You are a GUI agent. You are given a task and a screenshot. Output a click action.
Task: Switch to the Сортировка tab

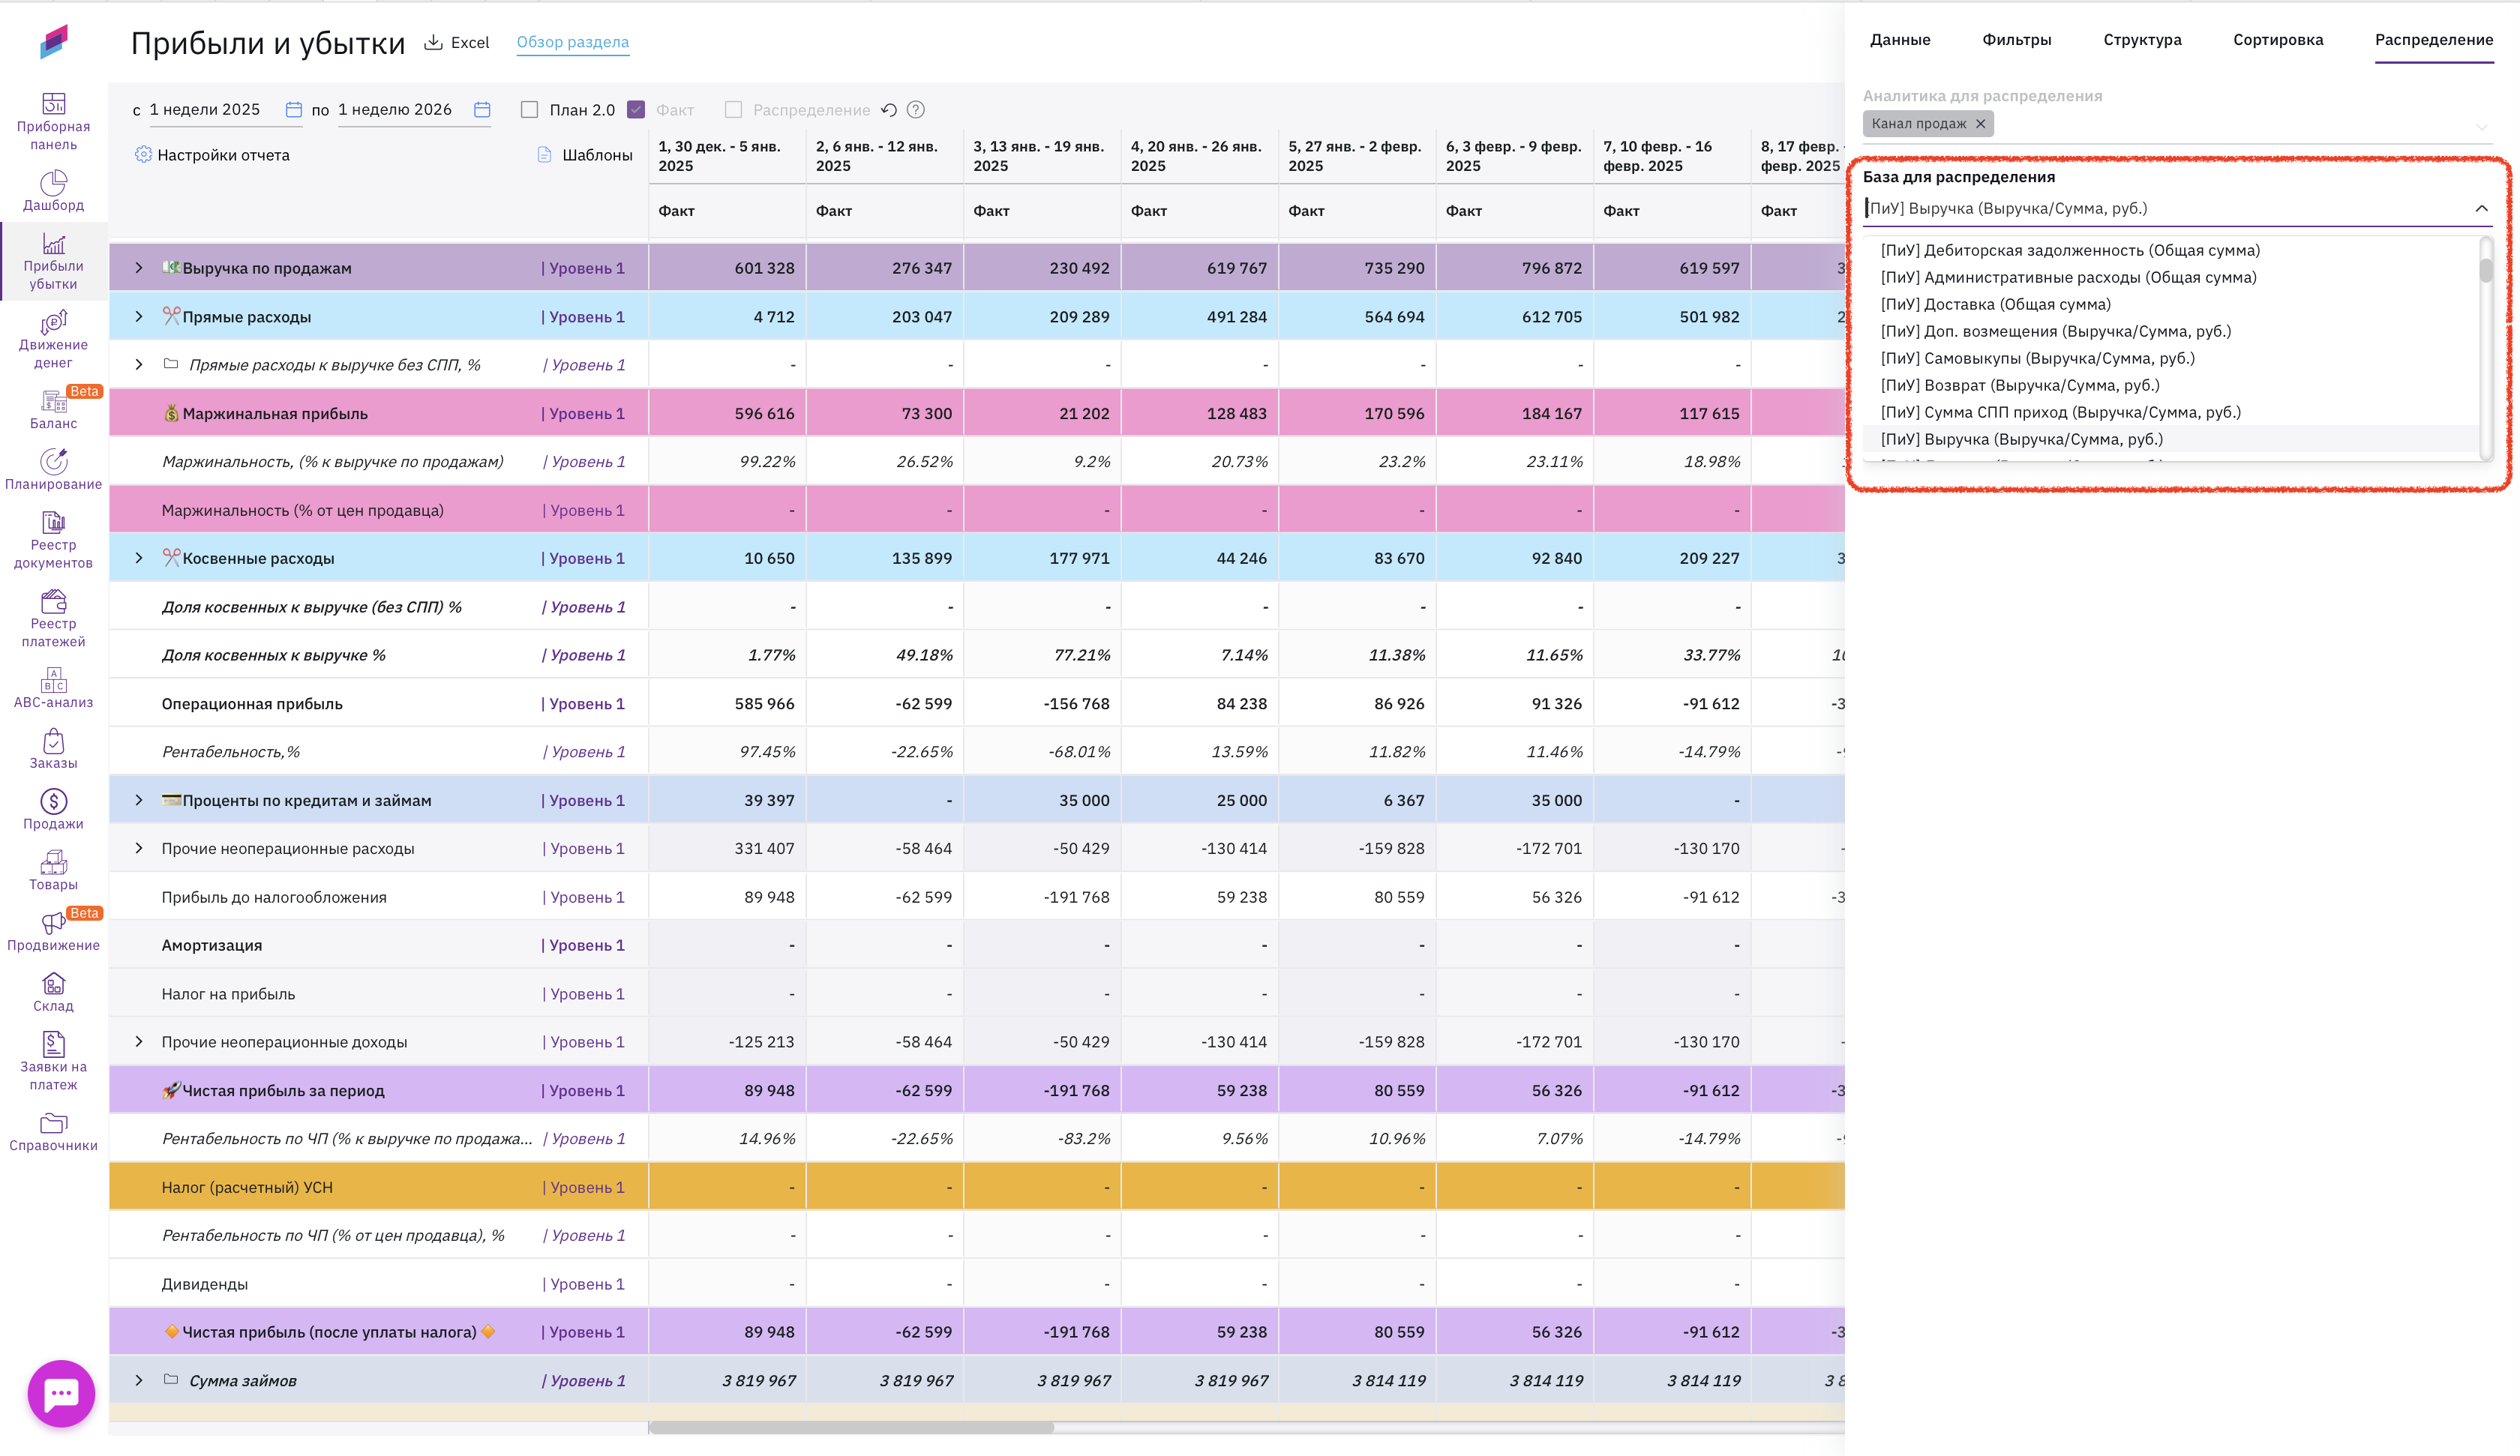[2277, 40]
